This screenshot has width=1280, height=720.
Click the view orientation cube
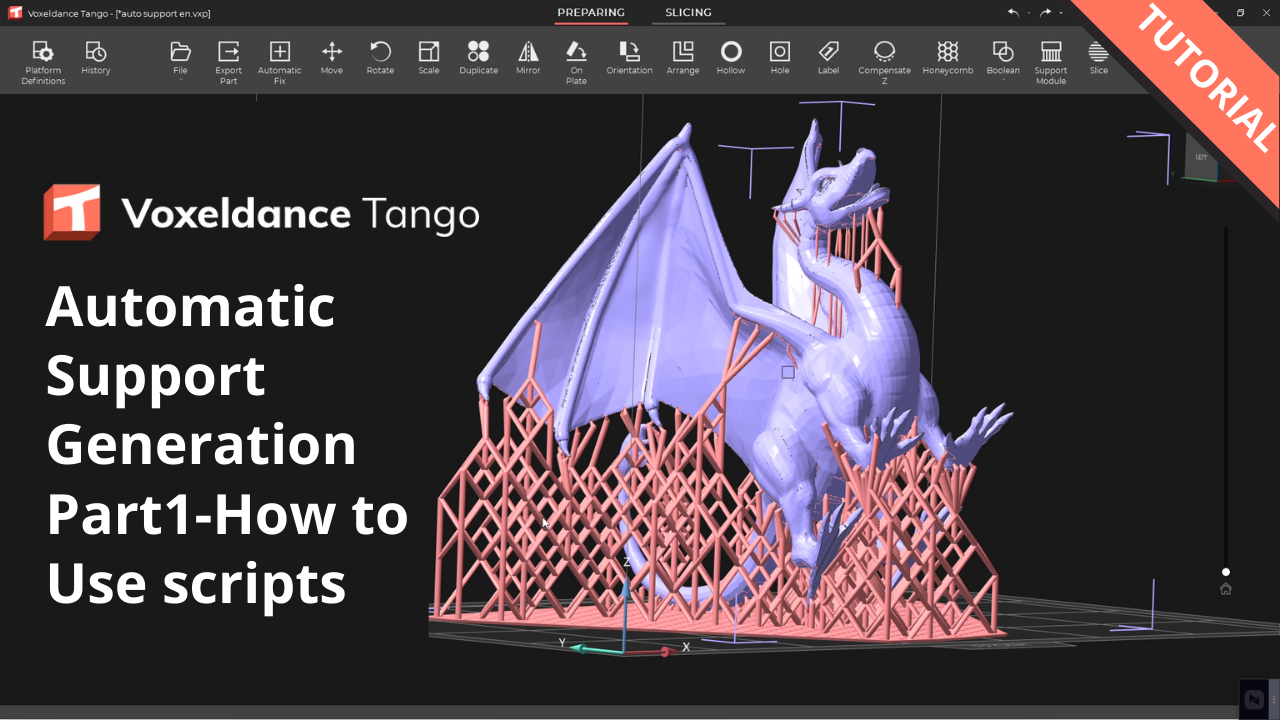(1202, 158)
